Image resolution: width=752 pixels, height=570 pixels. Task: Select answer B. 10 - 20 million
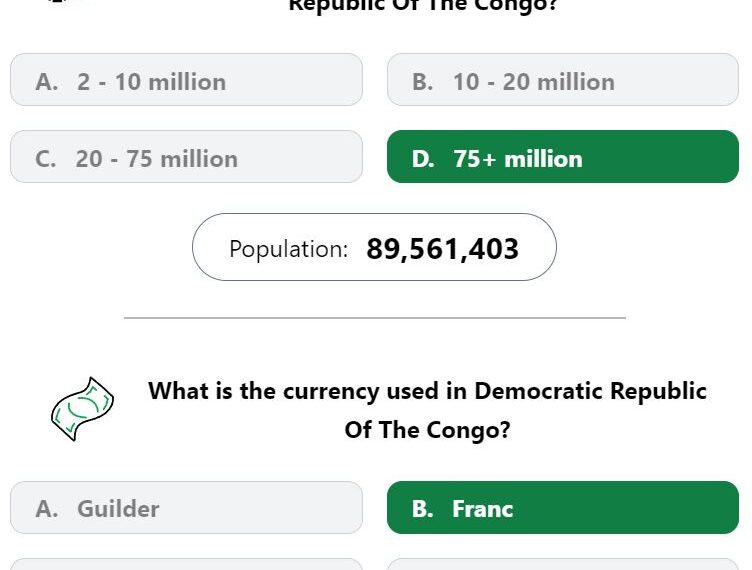tap(563, 80)
